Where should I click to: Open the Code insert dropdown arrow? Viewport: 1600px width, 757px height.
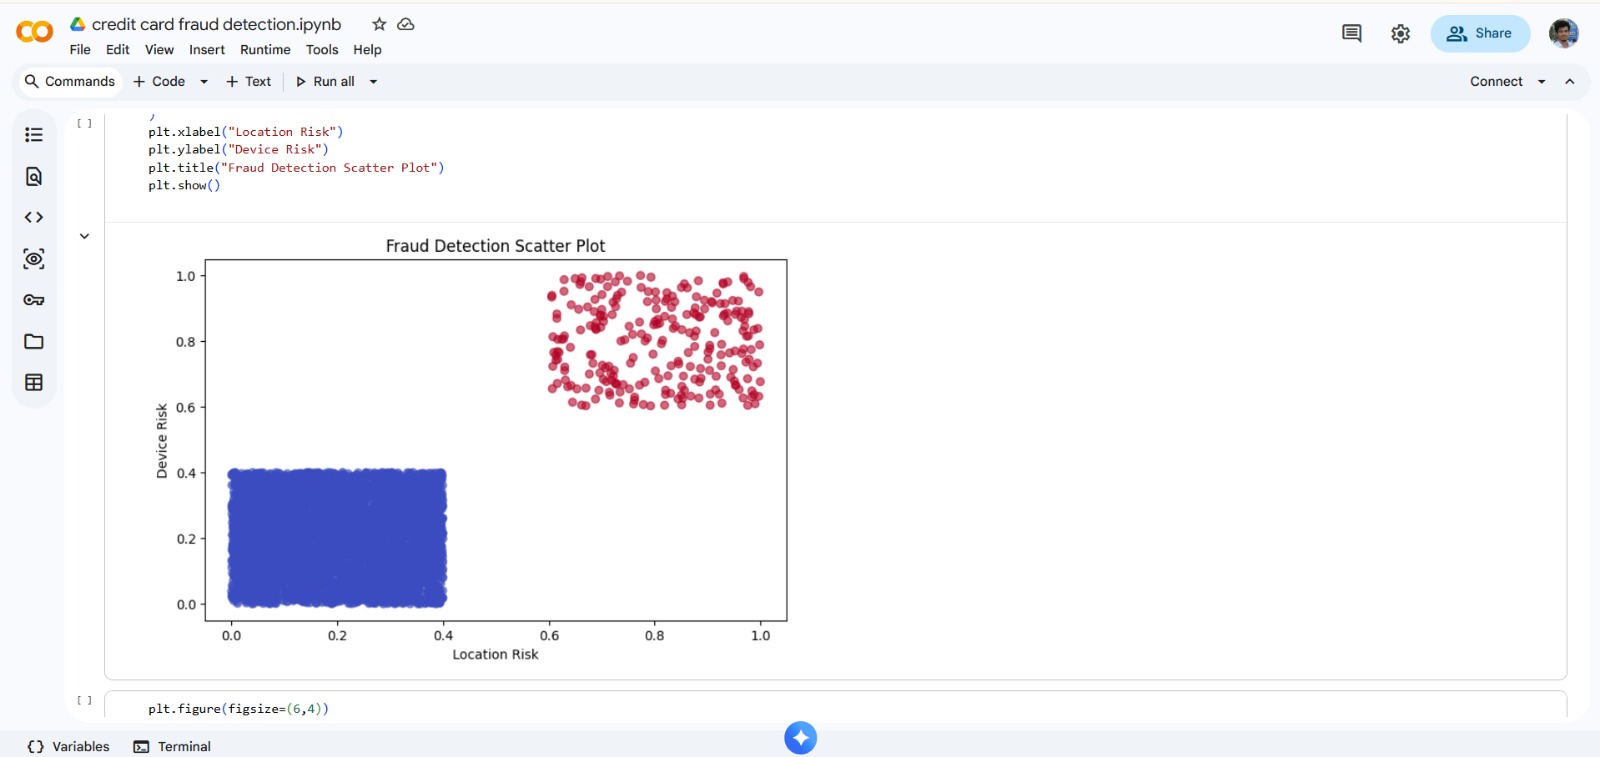click(204, 82)
